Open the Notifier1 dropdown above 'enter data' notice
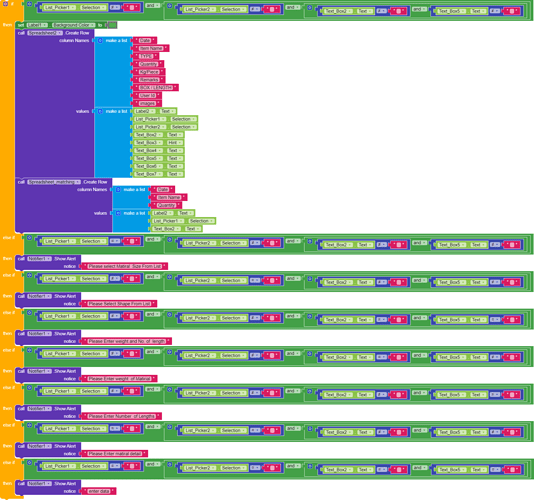Screen dimensions: 534x500 (39, 483)
